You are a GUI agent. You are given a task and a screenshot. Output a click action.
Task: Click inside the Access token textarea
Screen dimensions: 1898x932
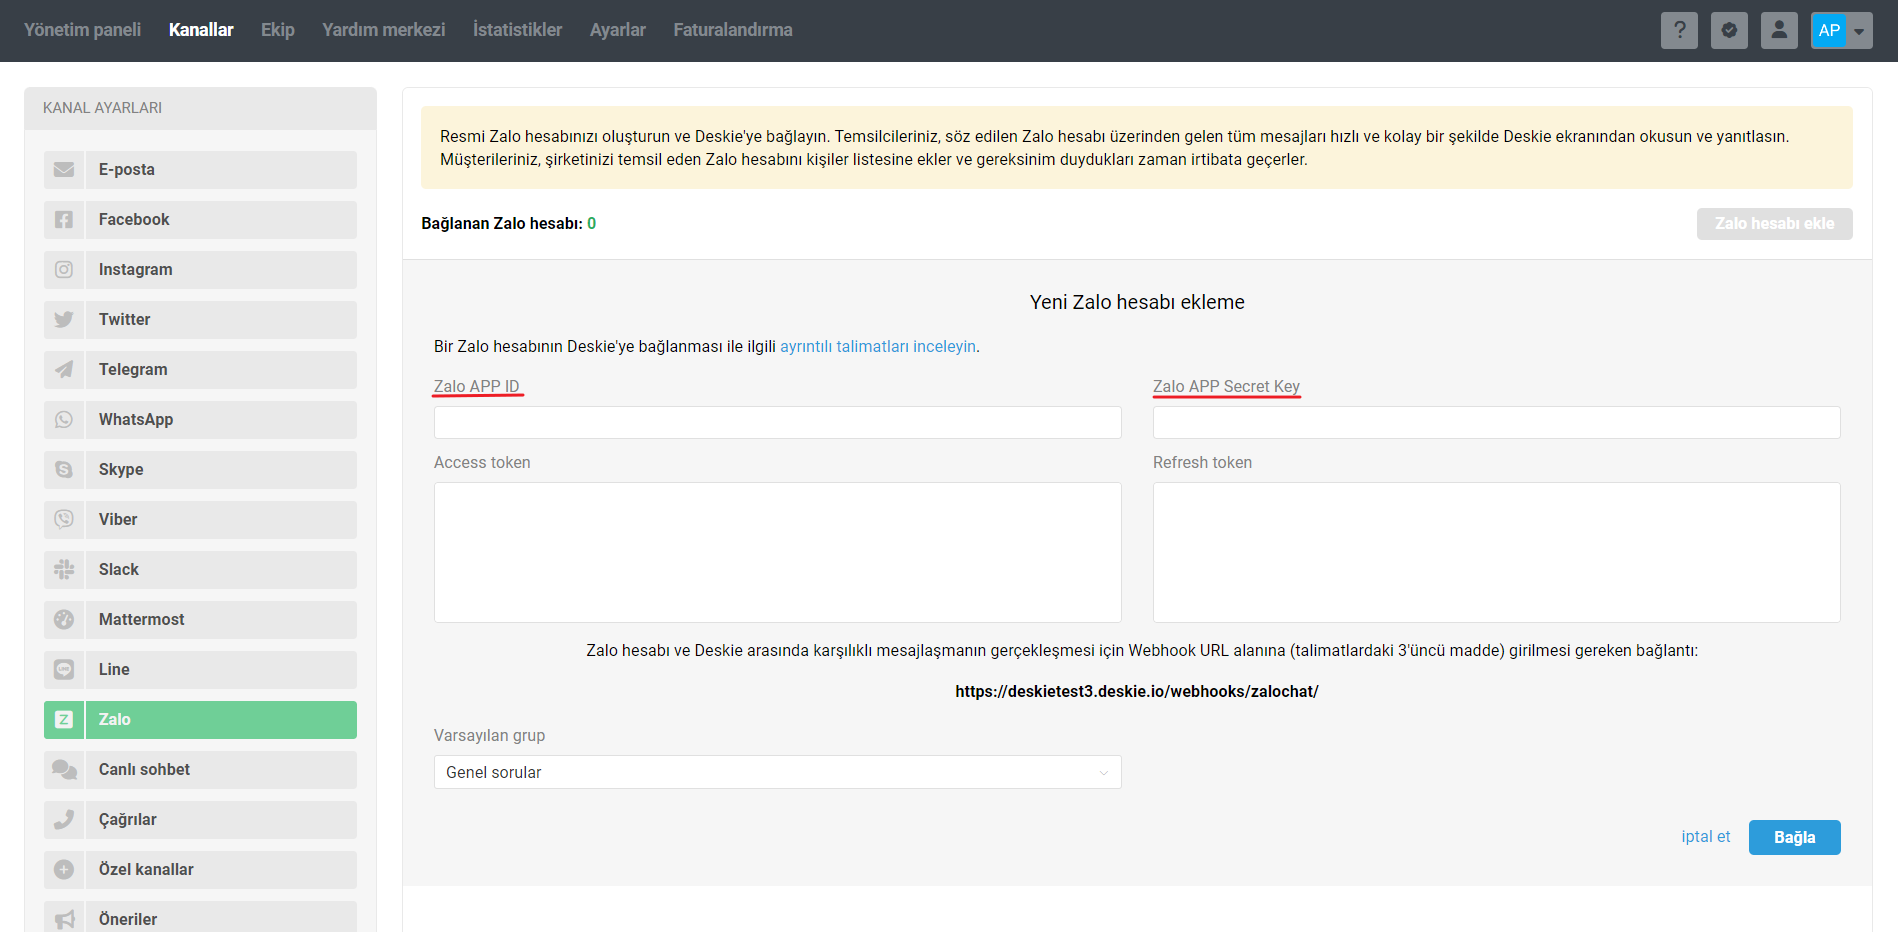click(777, 553)
